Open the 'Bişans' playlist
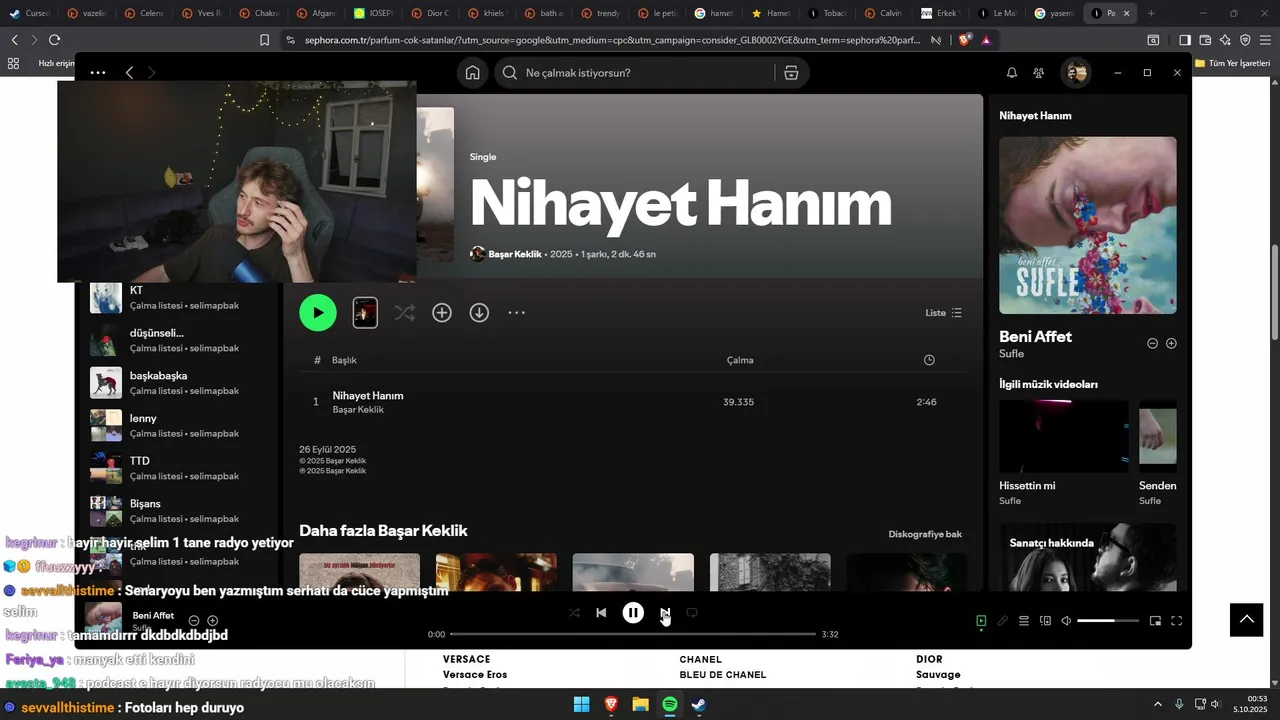 (x=180, y=511)
